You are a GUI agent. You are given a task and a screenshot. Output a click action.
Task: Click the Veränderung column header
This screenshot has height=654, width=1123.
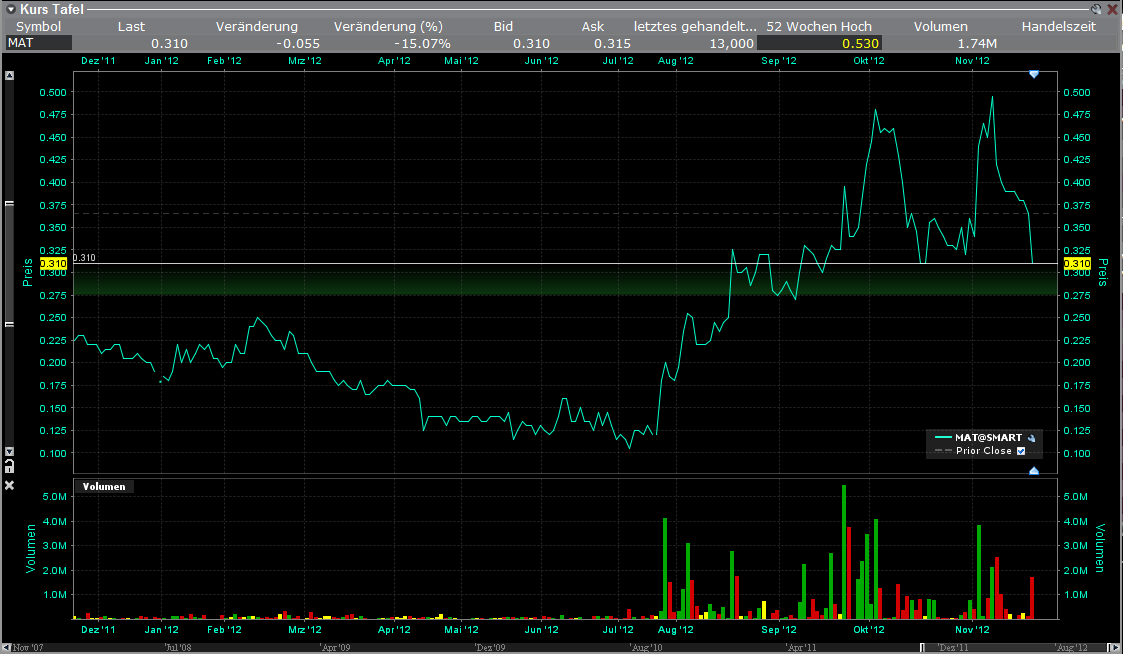(256, 27)
